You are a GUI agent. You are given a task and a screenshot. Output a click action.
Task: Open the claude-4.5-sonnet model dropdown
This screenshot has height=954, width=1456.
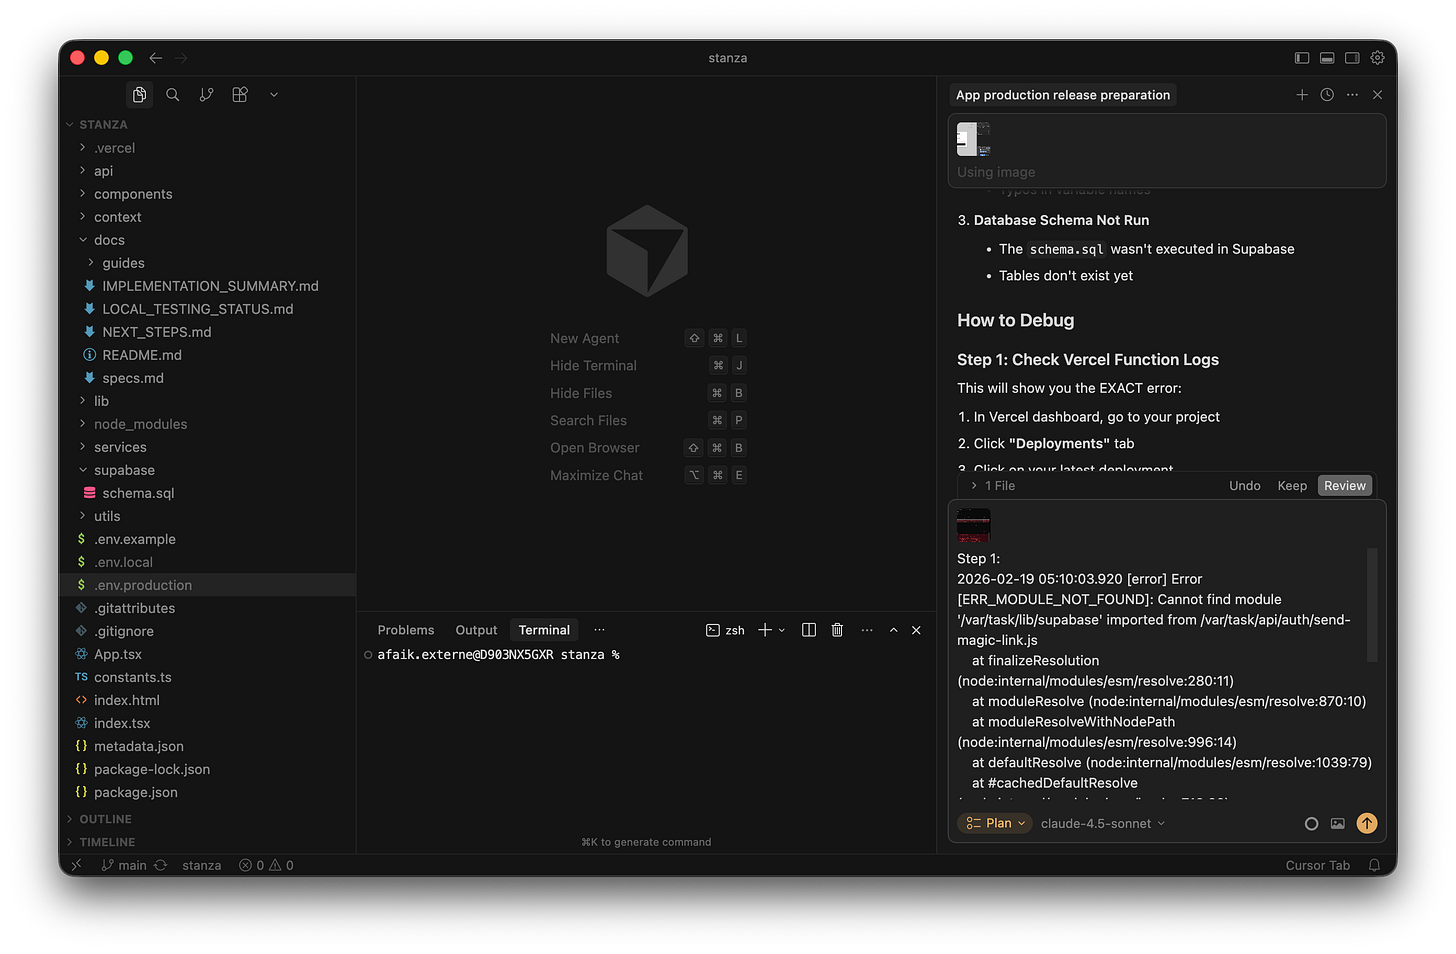tap(1101, 823)
